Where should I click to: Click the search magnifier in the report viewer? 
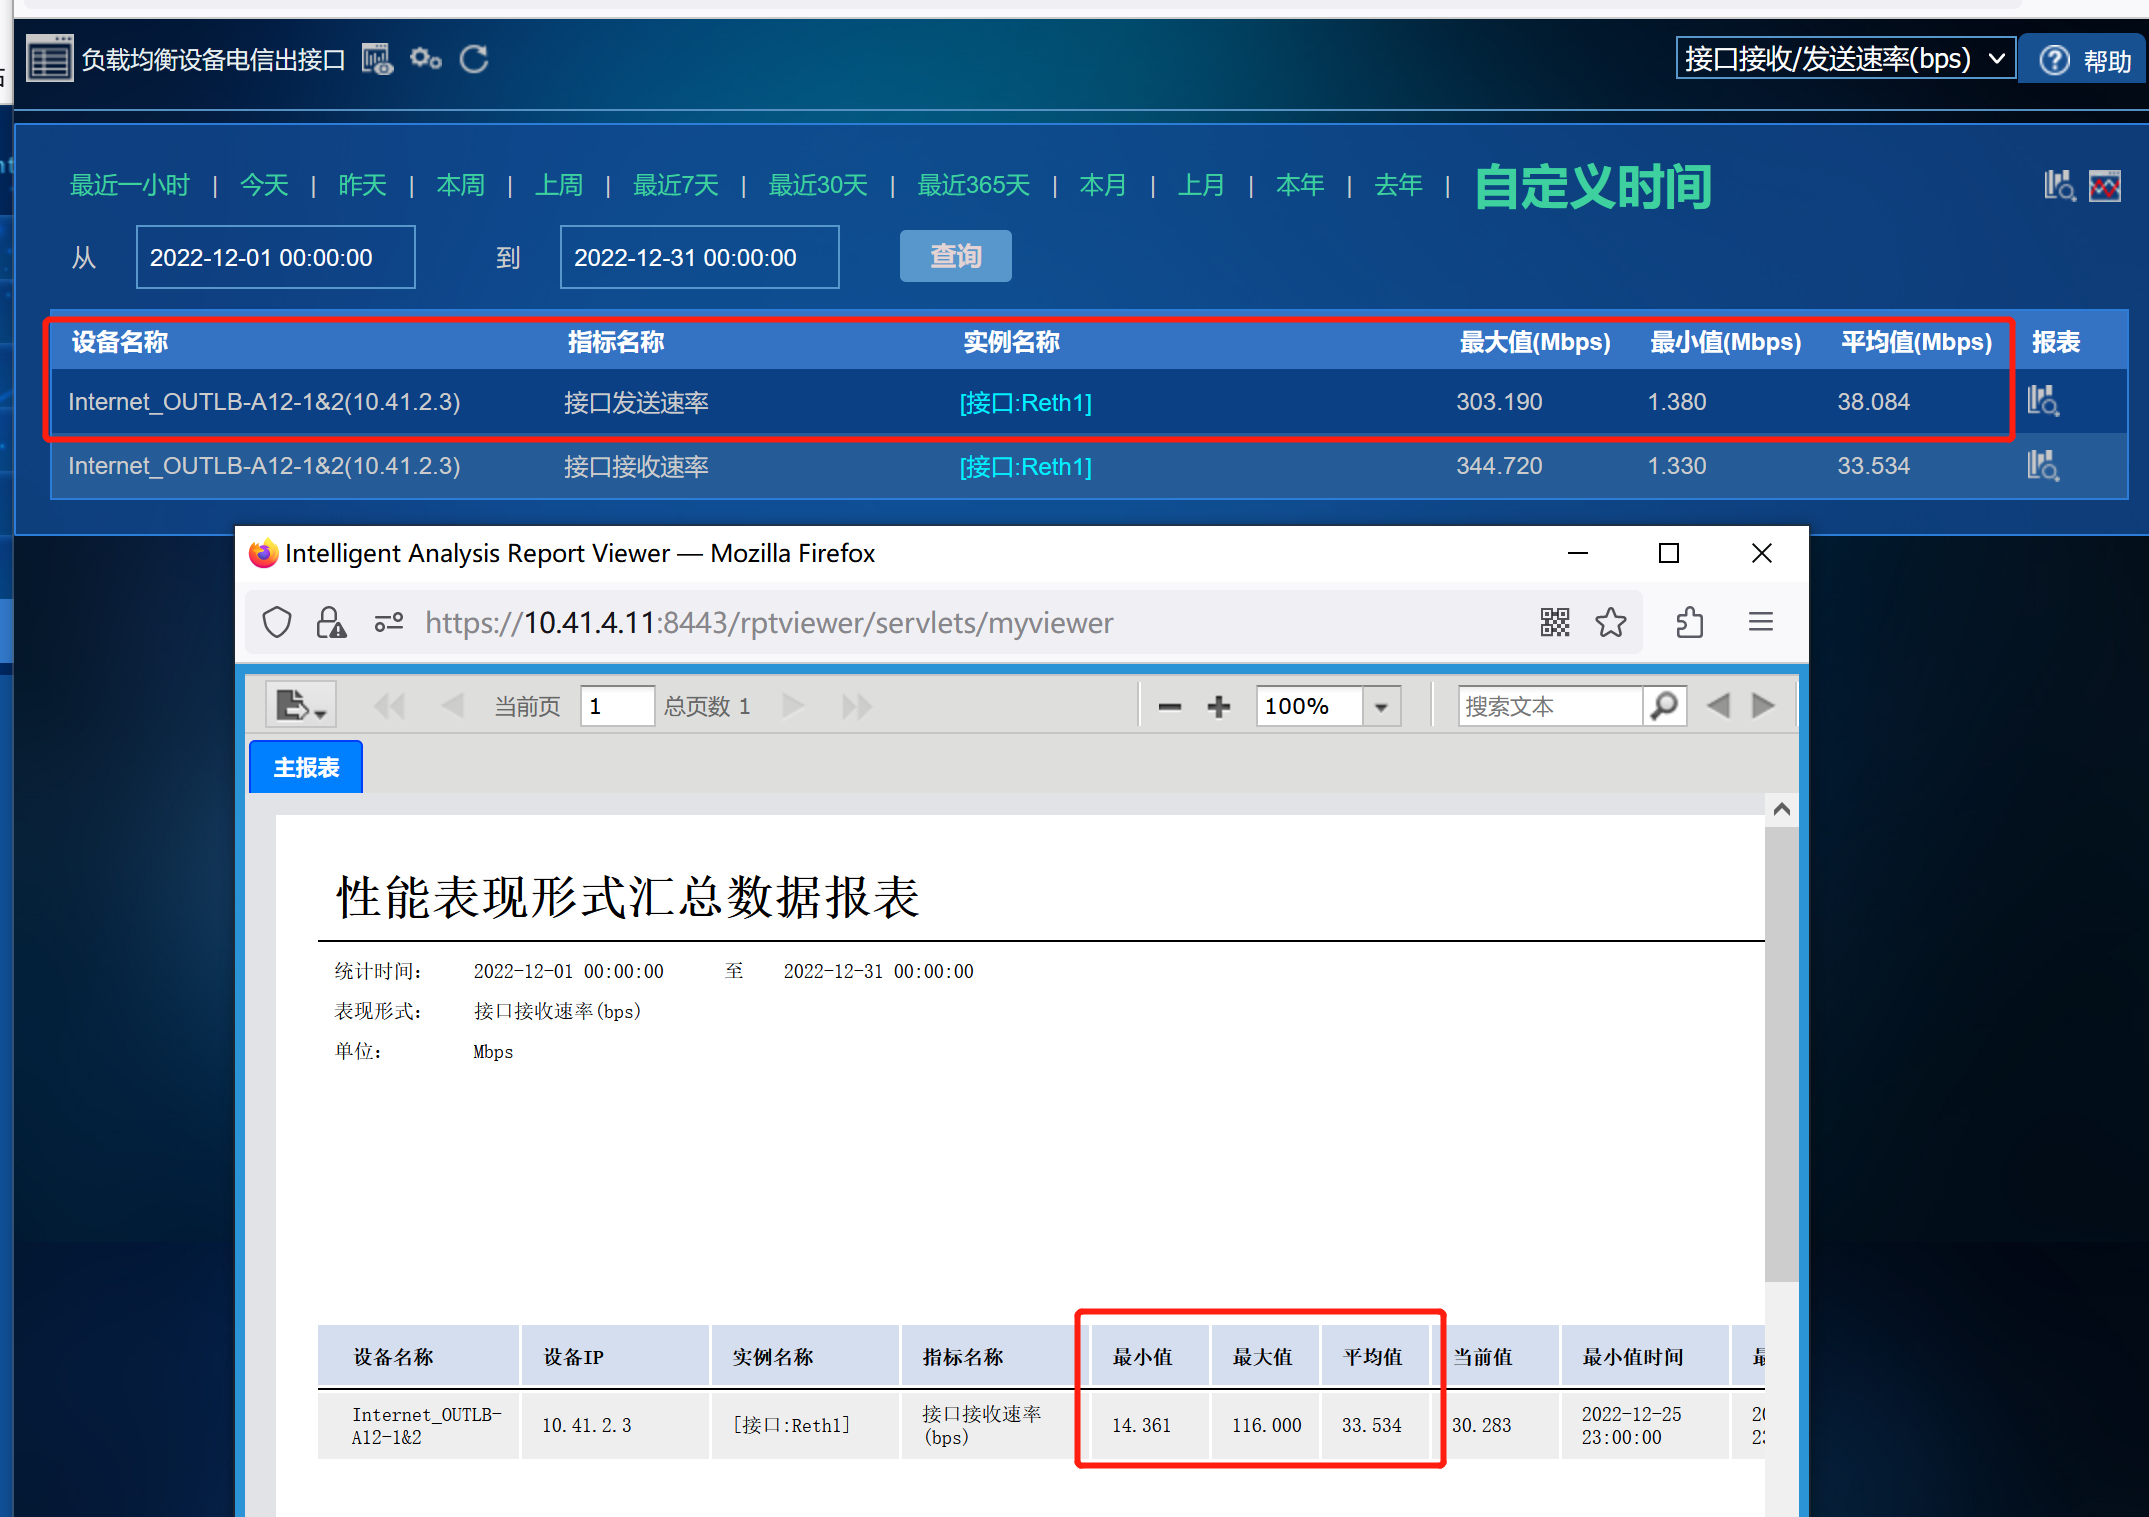pos(1664,706)
